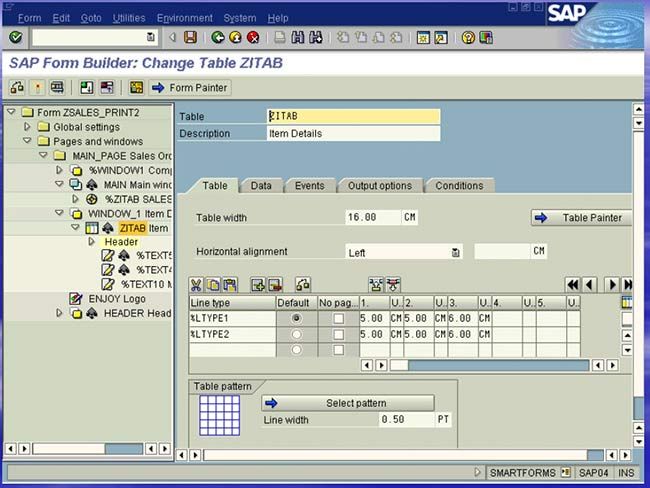Open the command field history dropdown
This screenshot has height=488, width=650.
[150, 37]
